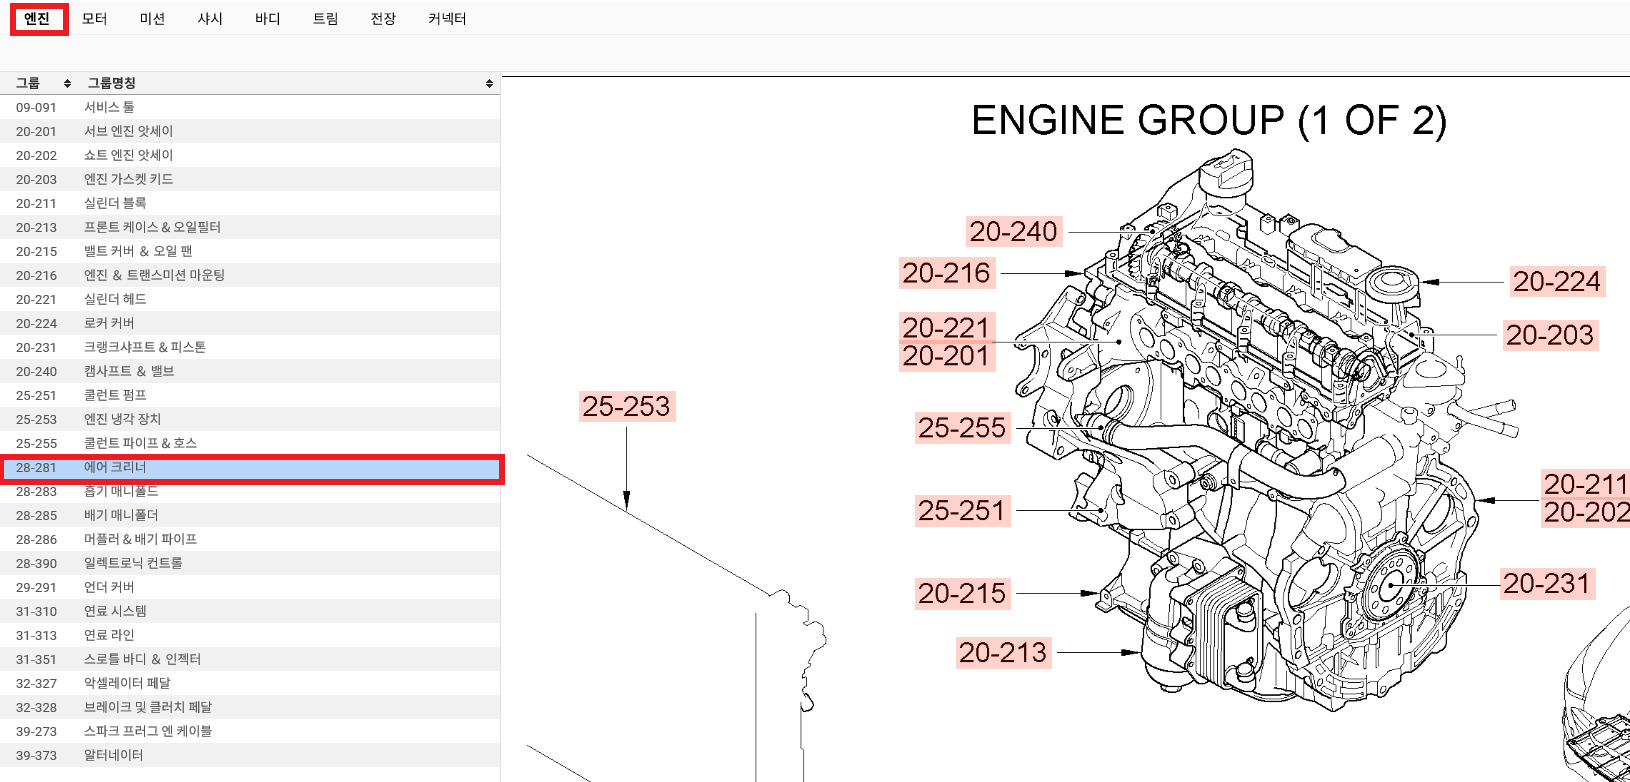Screen dimensions: 1630x782
Task: Select row 28-281 에어 크리너
Action: (250, 467)
